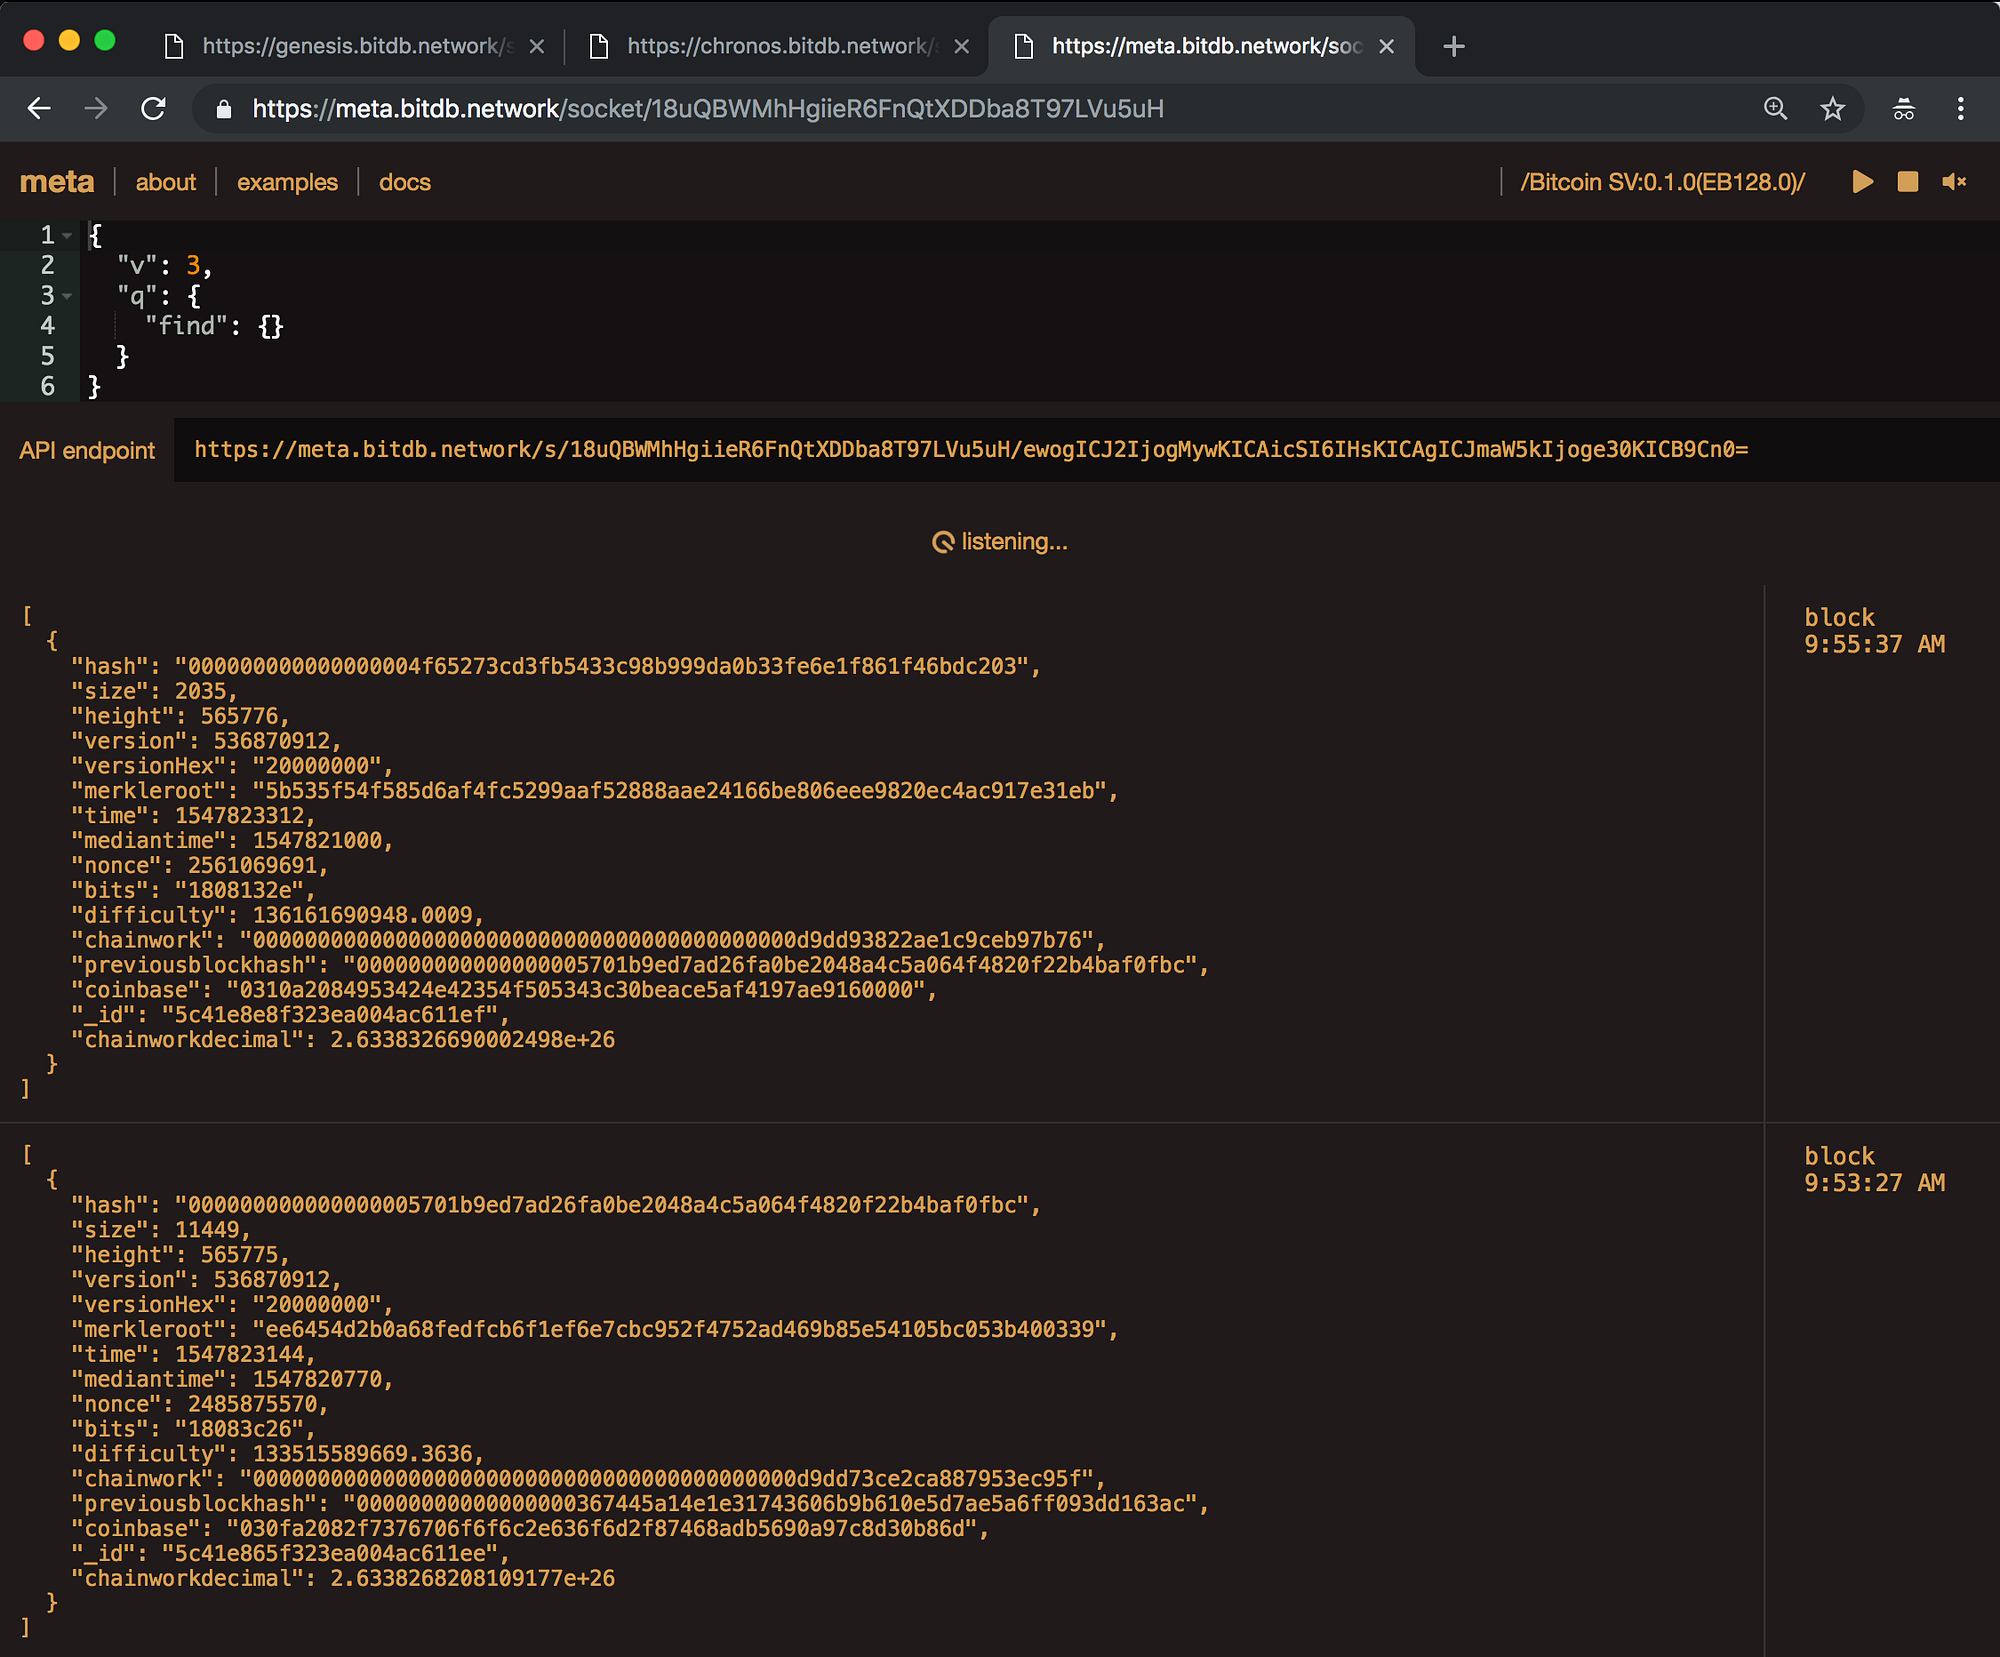Collapse the fold arrow on line 1
This screenshot has height=1657, width=2000.
tap(67, 236)
